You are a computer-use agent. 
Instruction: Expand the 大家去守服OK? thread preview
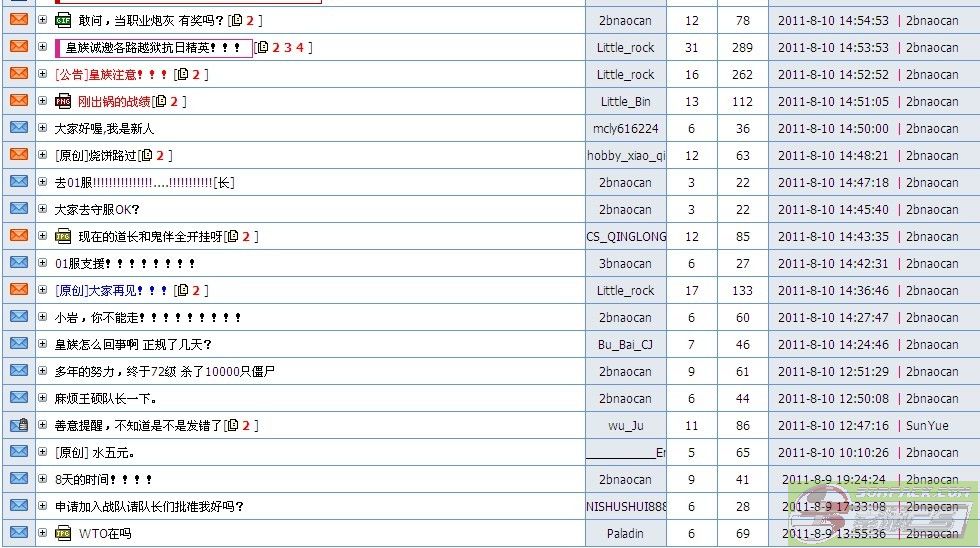42,209
